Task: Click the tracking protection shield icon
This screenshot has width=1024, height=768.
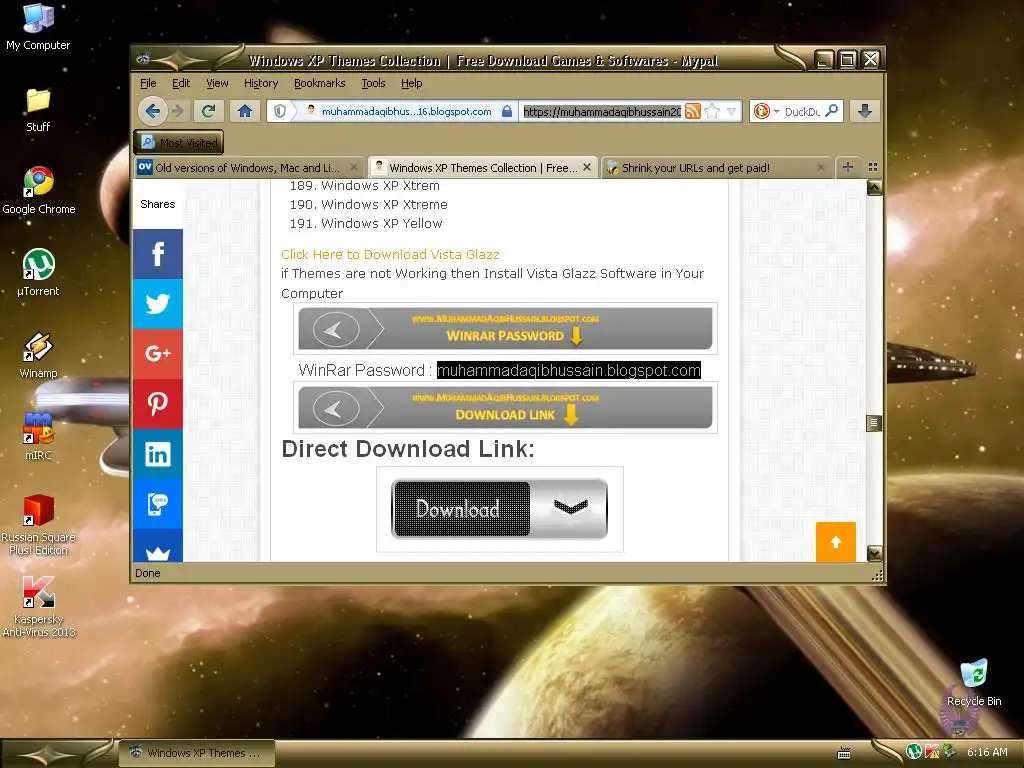Action: tap(280, 111)
